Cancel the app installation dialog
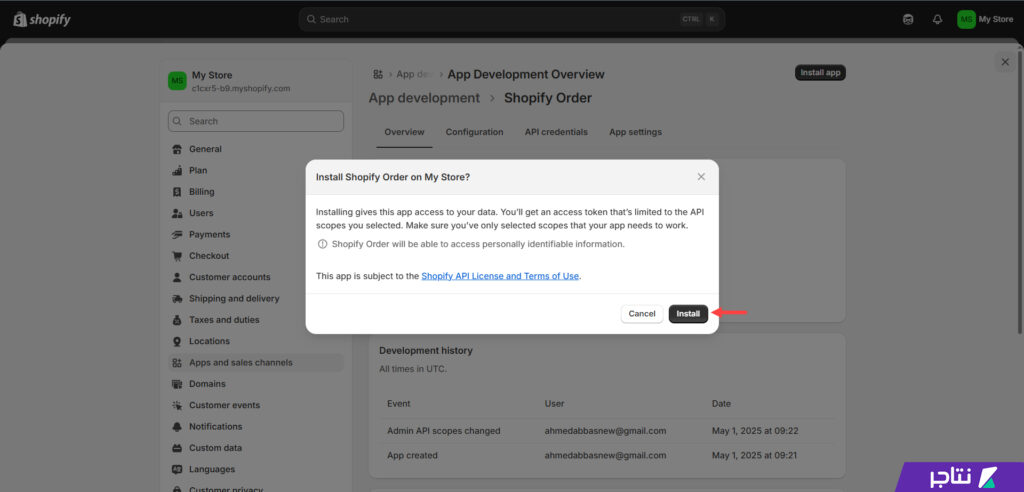 coord(642,314)
